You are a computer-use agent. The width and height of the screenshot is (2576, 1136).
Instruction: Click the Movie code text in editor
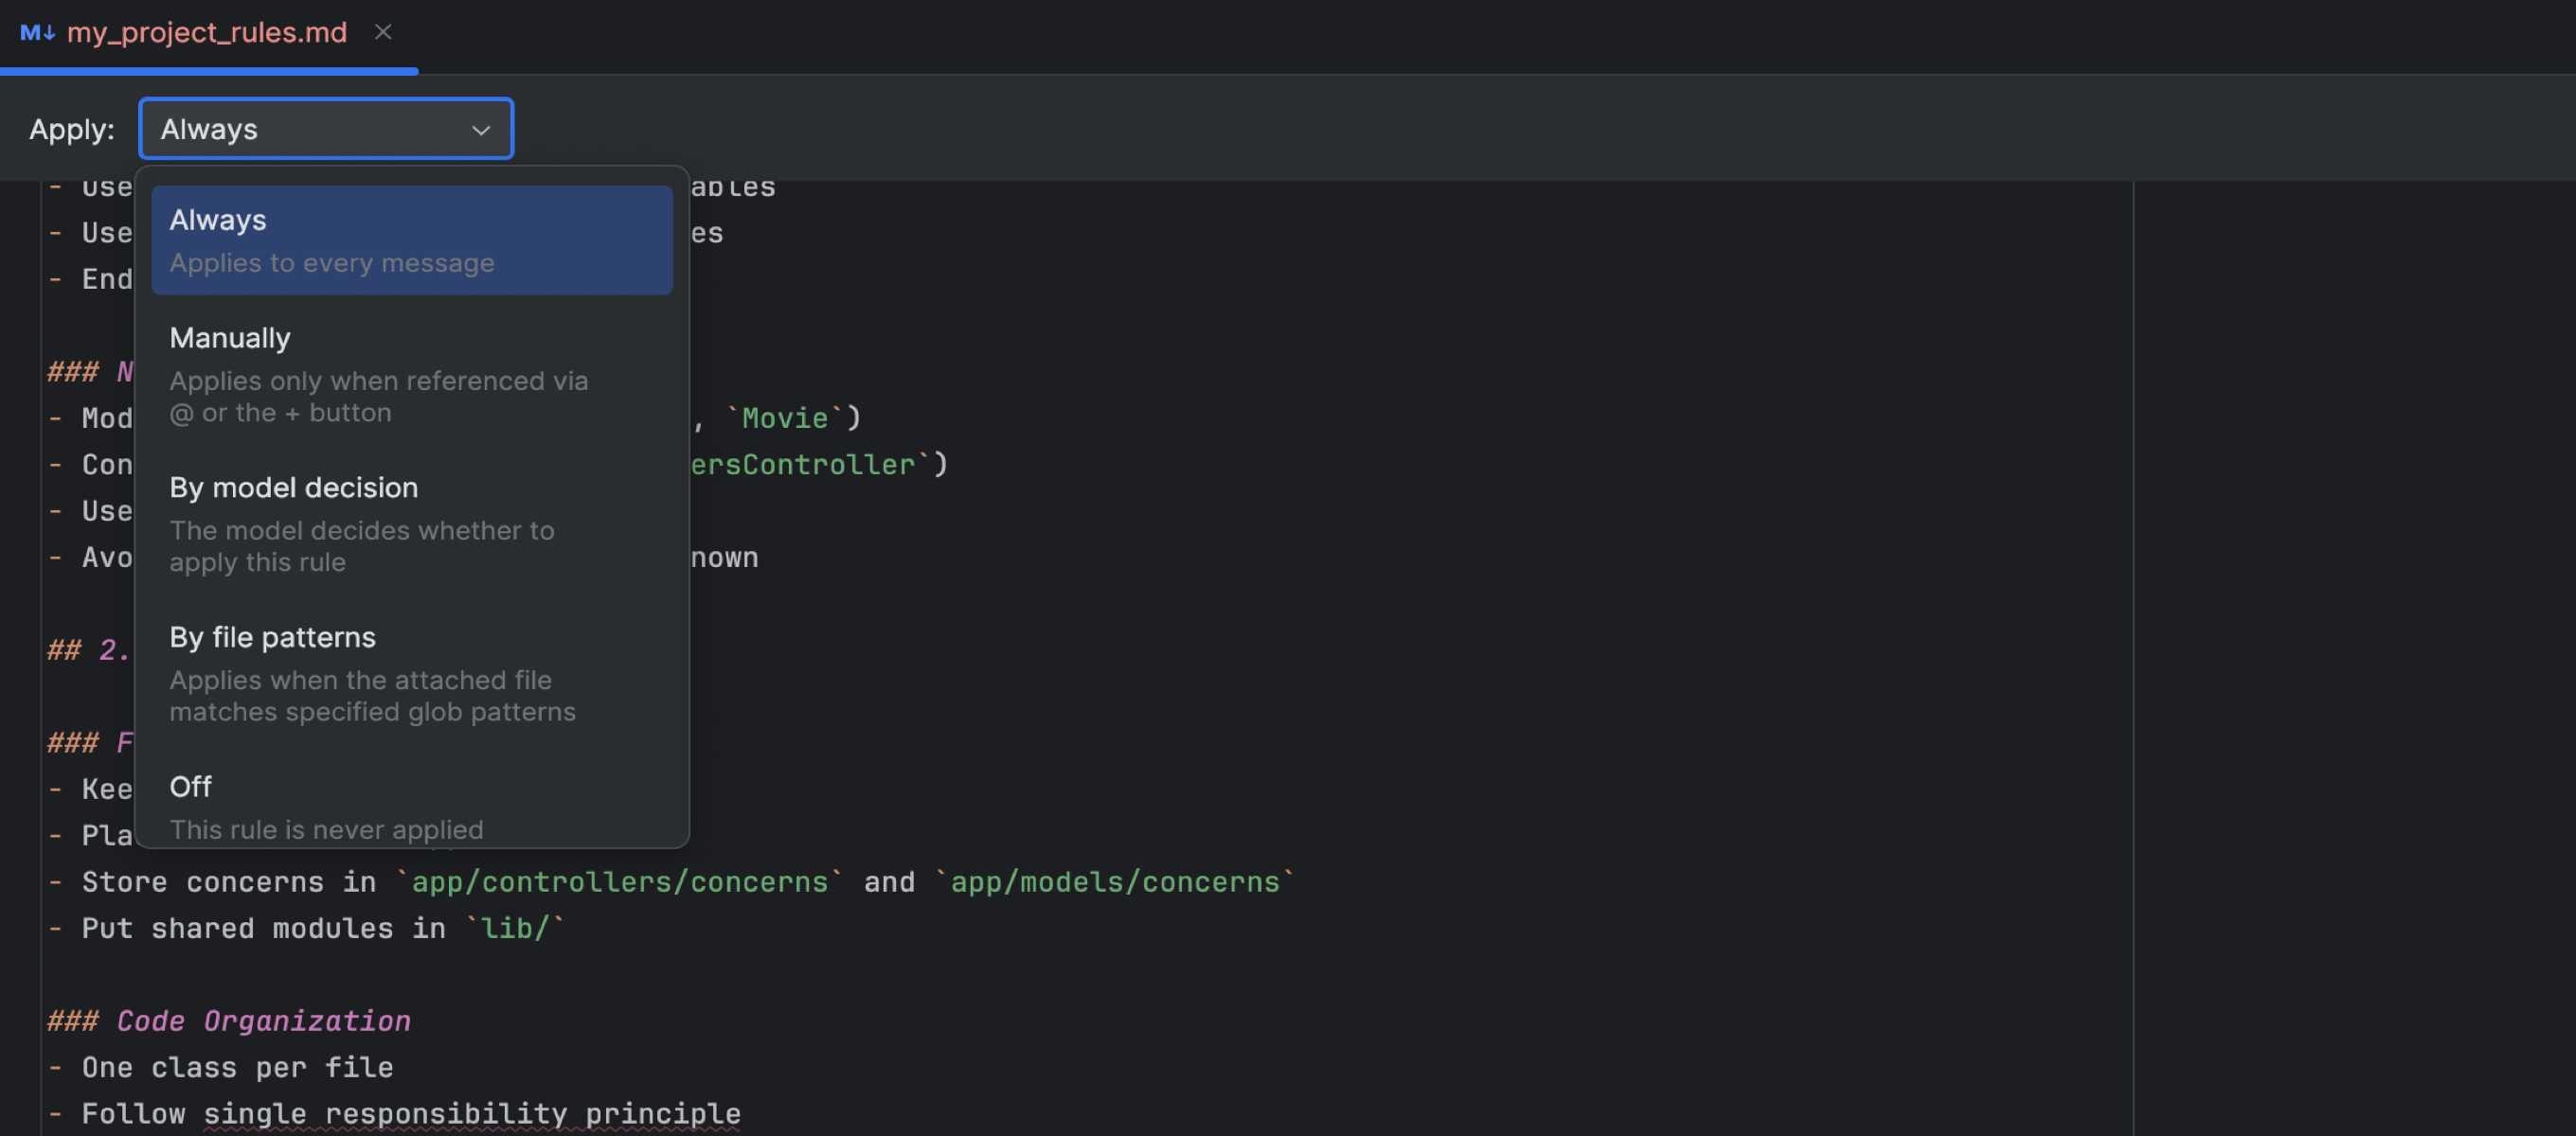pyautogui.click(x=784, y=418)
